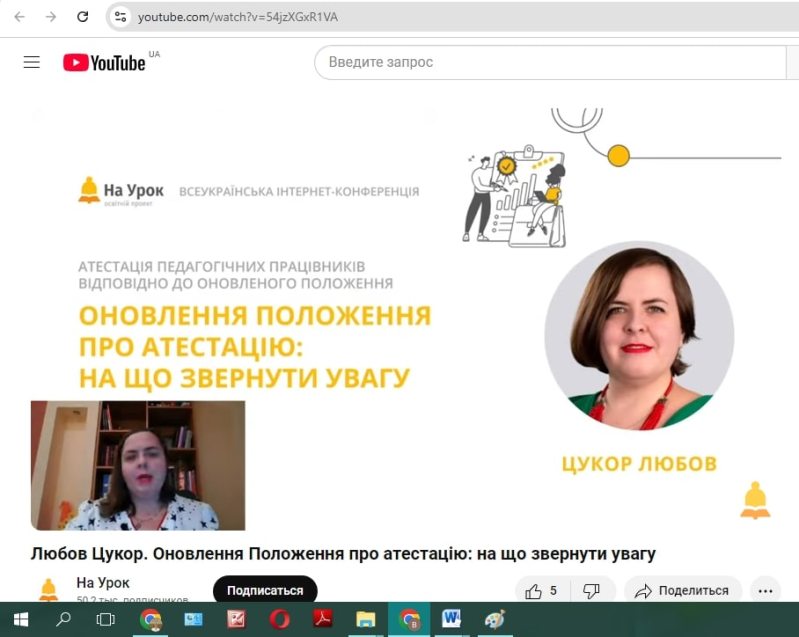Open Windows taskbar search
The width and height of the screenshot is (799, 637).
(x=64, y=620)
